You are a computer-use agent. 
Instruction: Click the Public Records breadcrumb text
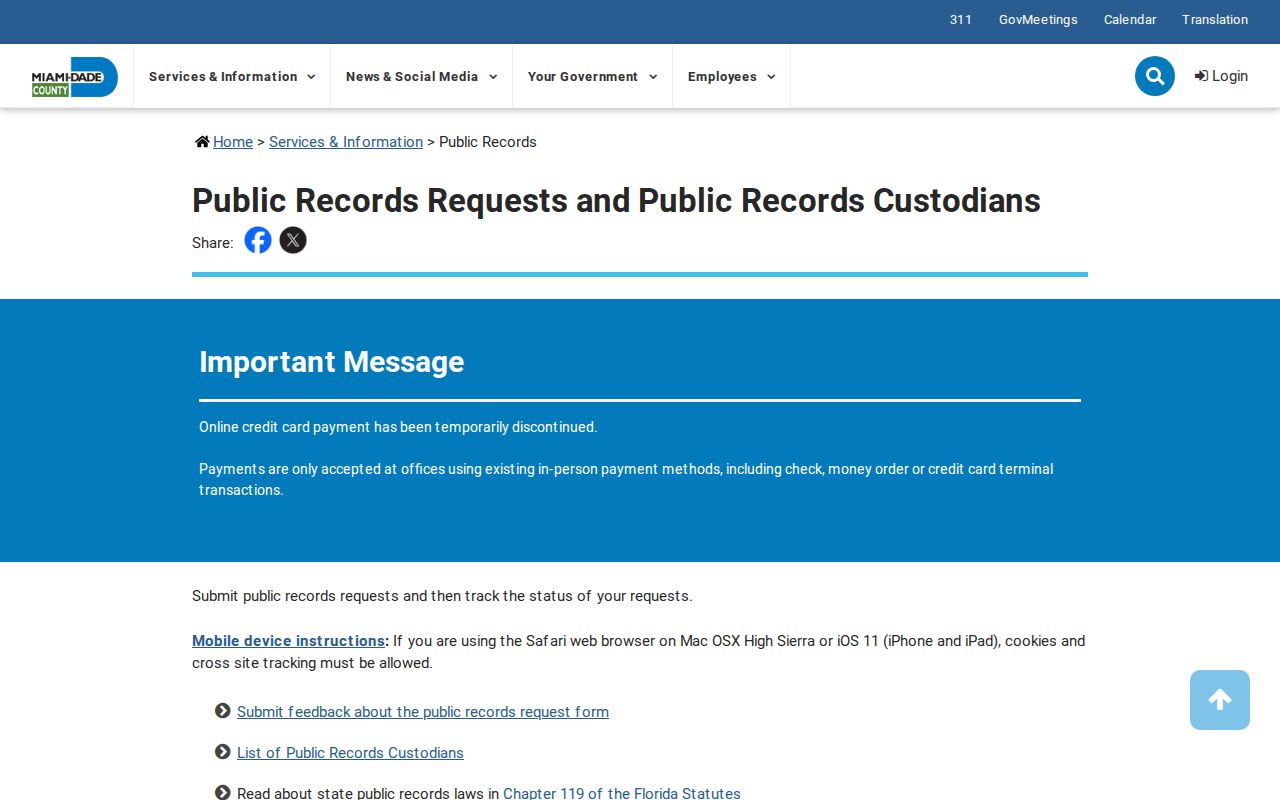(x=488, y=142)
